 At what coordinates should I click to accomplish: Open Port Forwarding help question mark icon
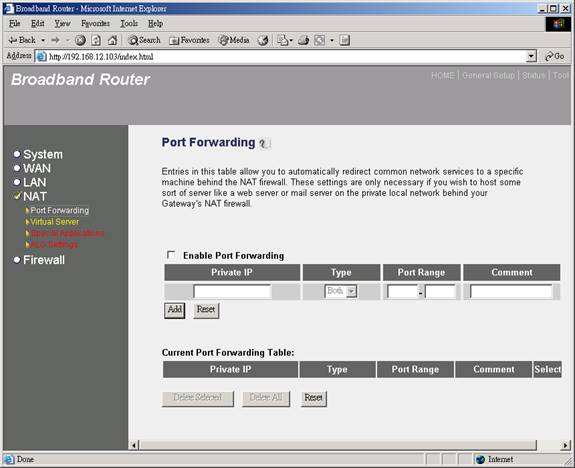coord(264,143)
